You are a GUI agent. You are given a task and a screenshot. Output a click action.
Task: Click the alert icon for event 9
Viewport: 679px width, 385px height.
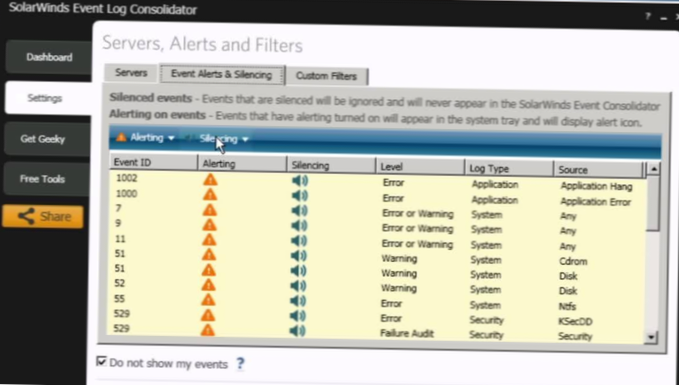[x=210, y=225]
